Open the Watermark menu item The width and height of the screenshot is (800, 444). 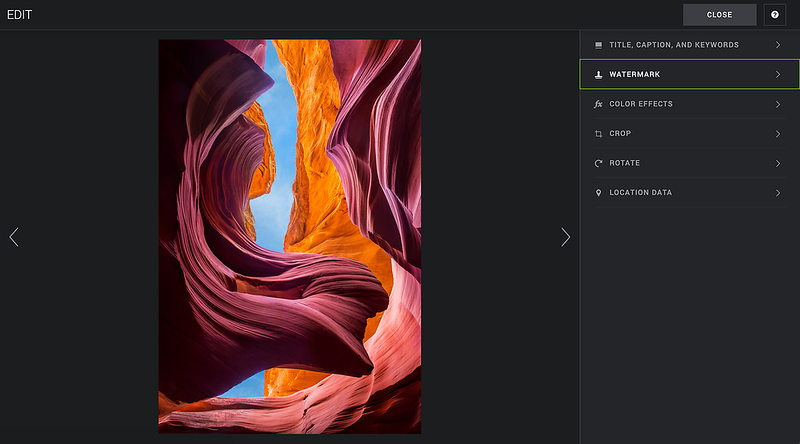[x=689, y=75]
